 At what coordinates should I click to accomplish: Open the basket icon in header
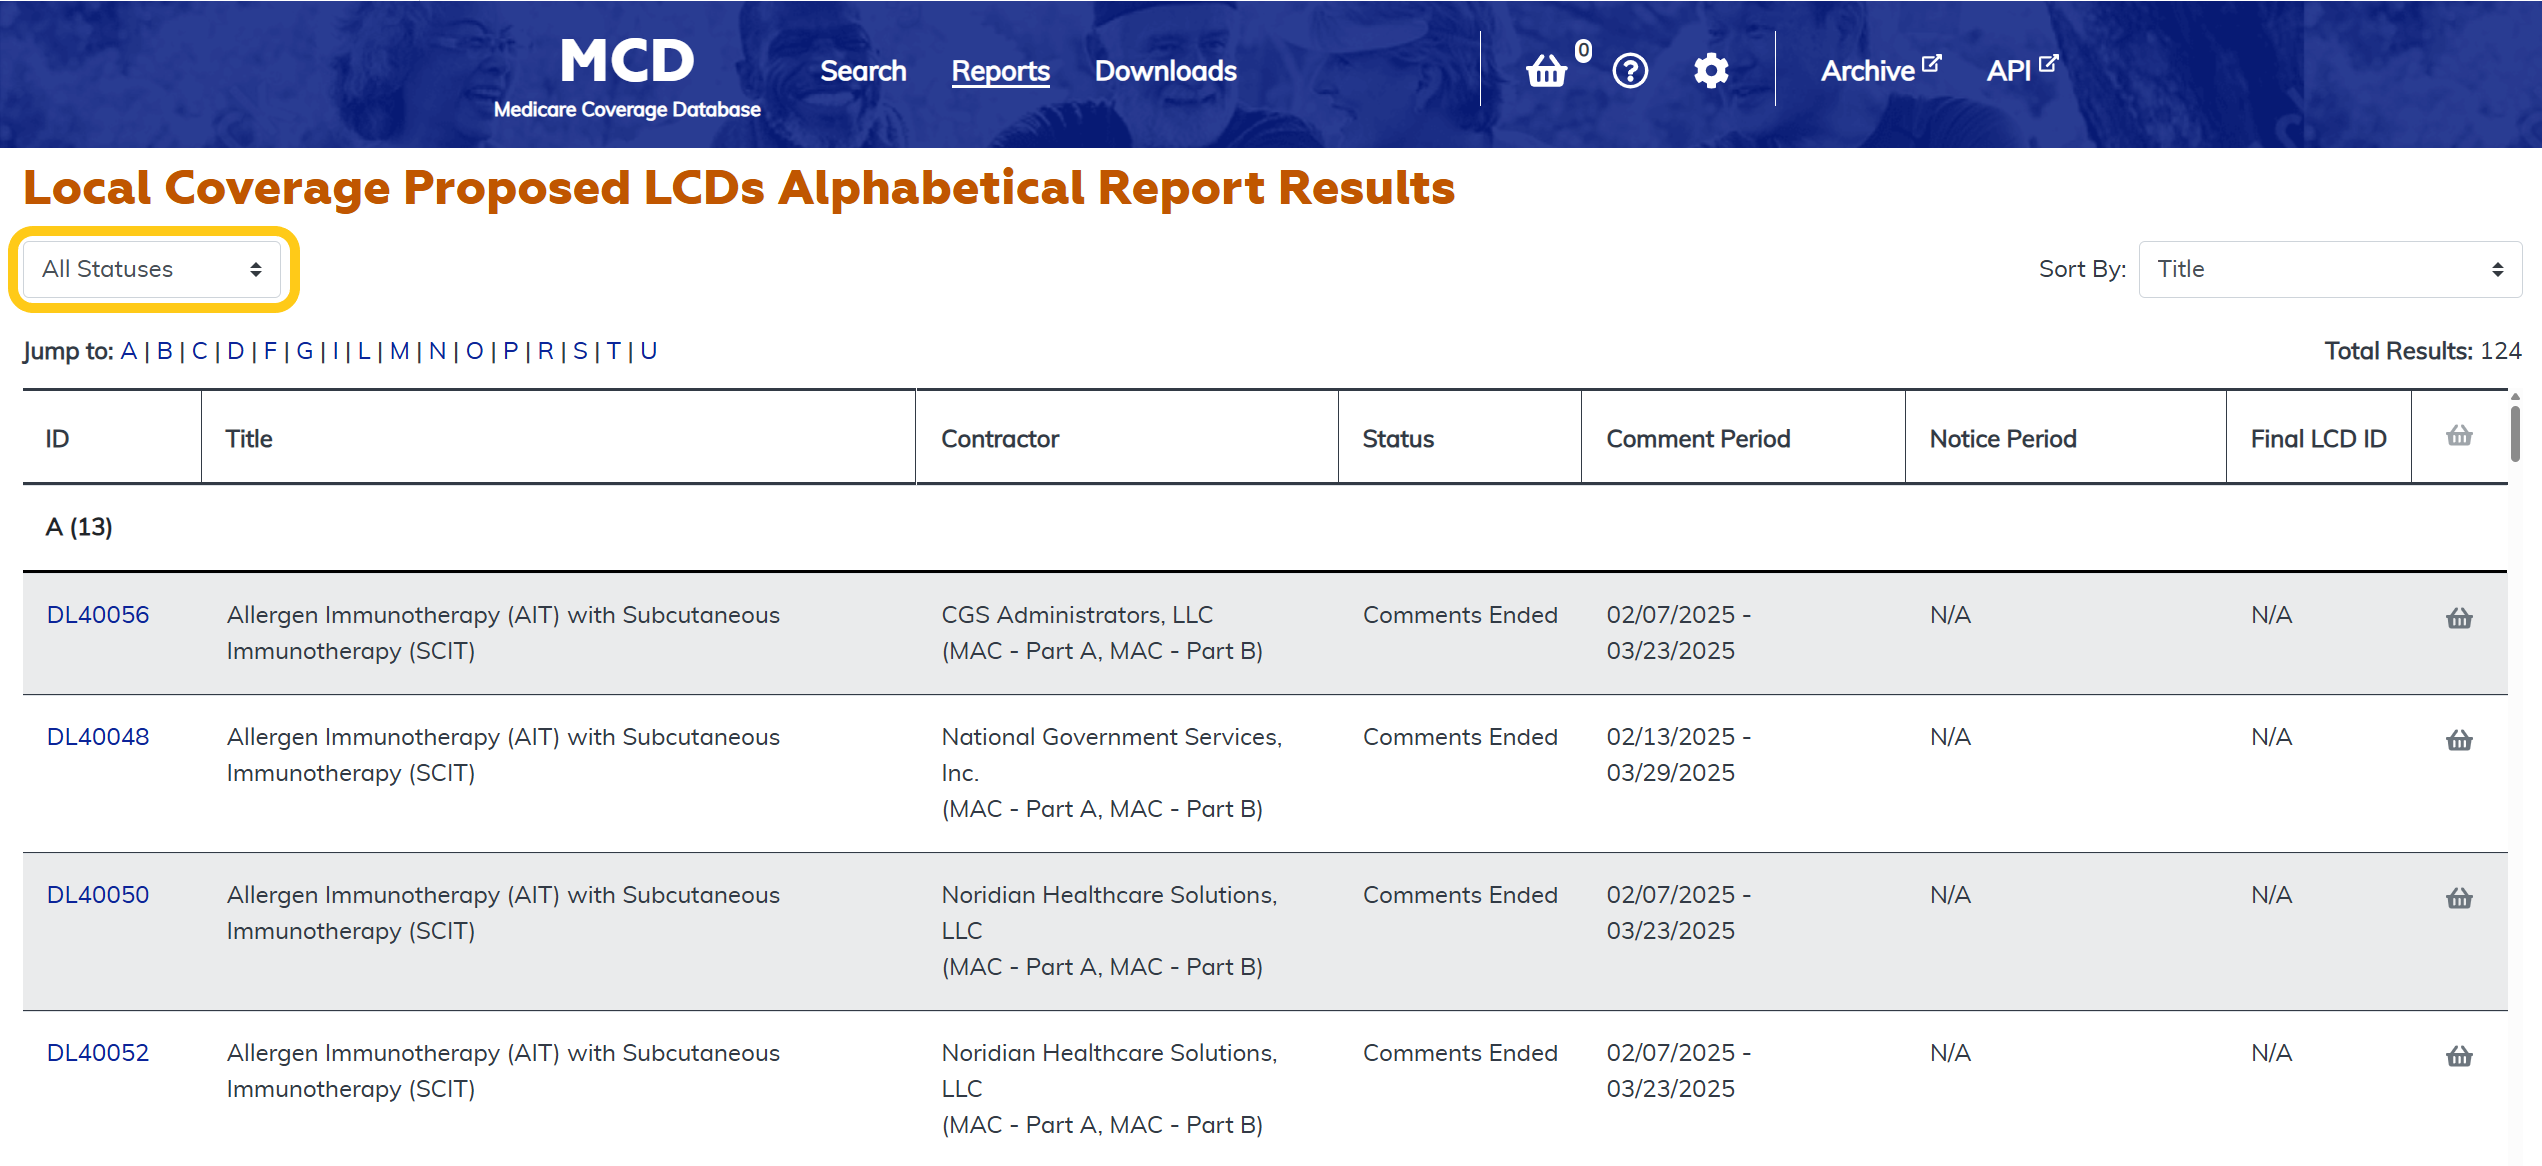point(1547,71)
